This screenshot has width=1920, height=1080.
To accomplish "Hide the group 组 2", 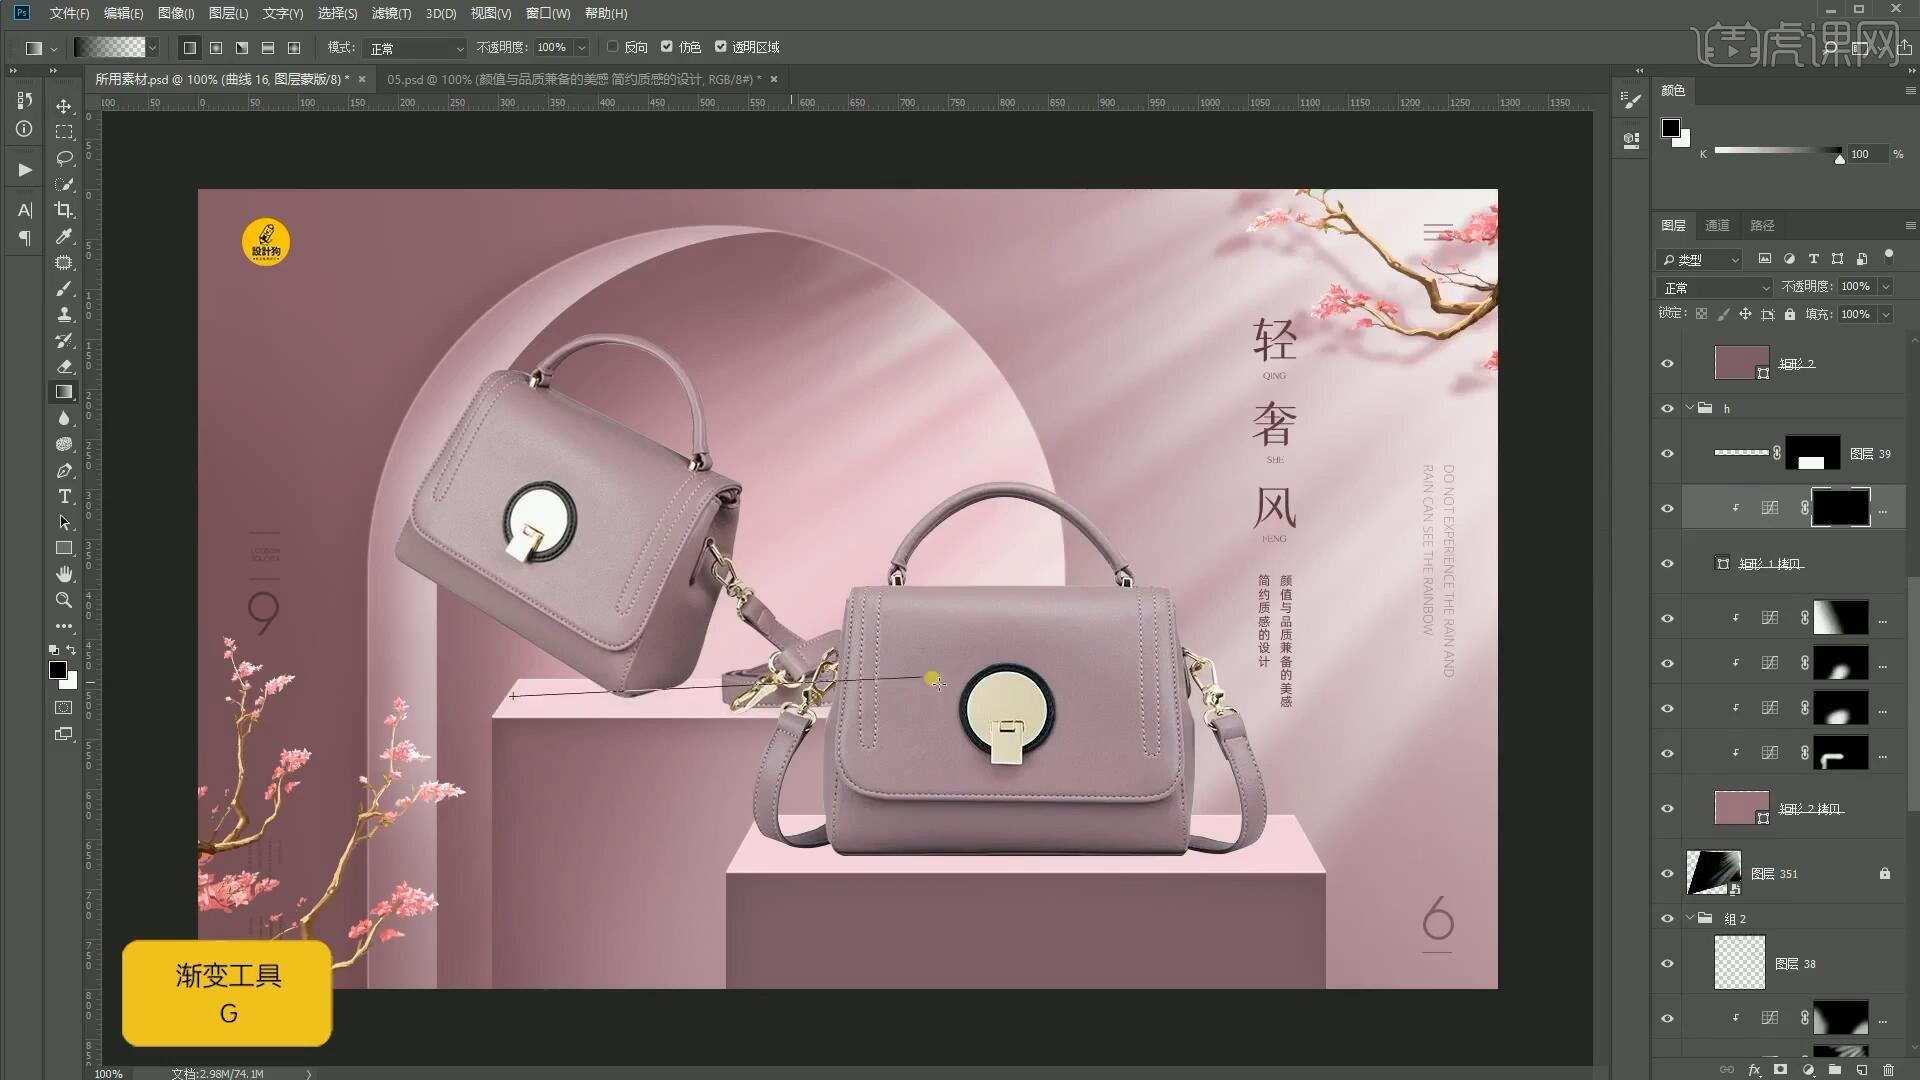I will (x=1667, y=918).
